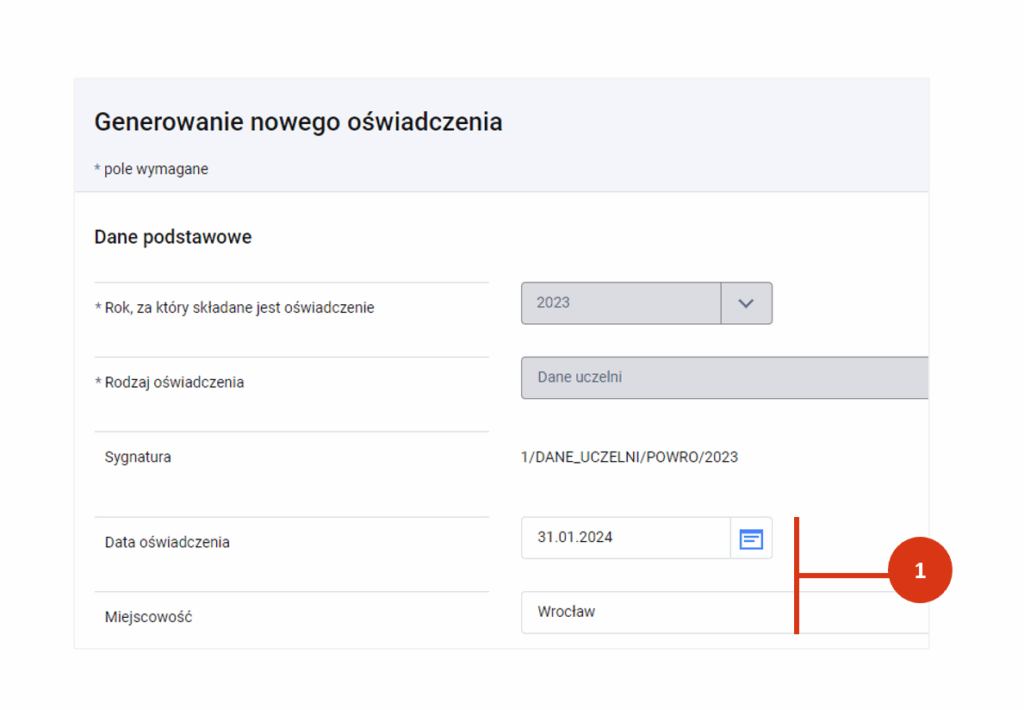Select the signature text 1/DANE_UCZELNI/POWRO/2023
This screenshot has height=710, width=1024.
coord(630,457)
